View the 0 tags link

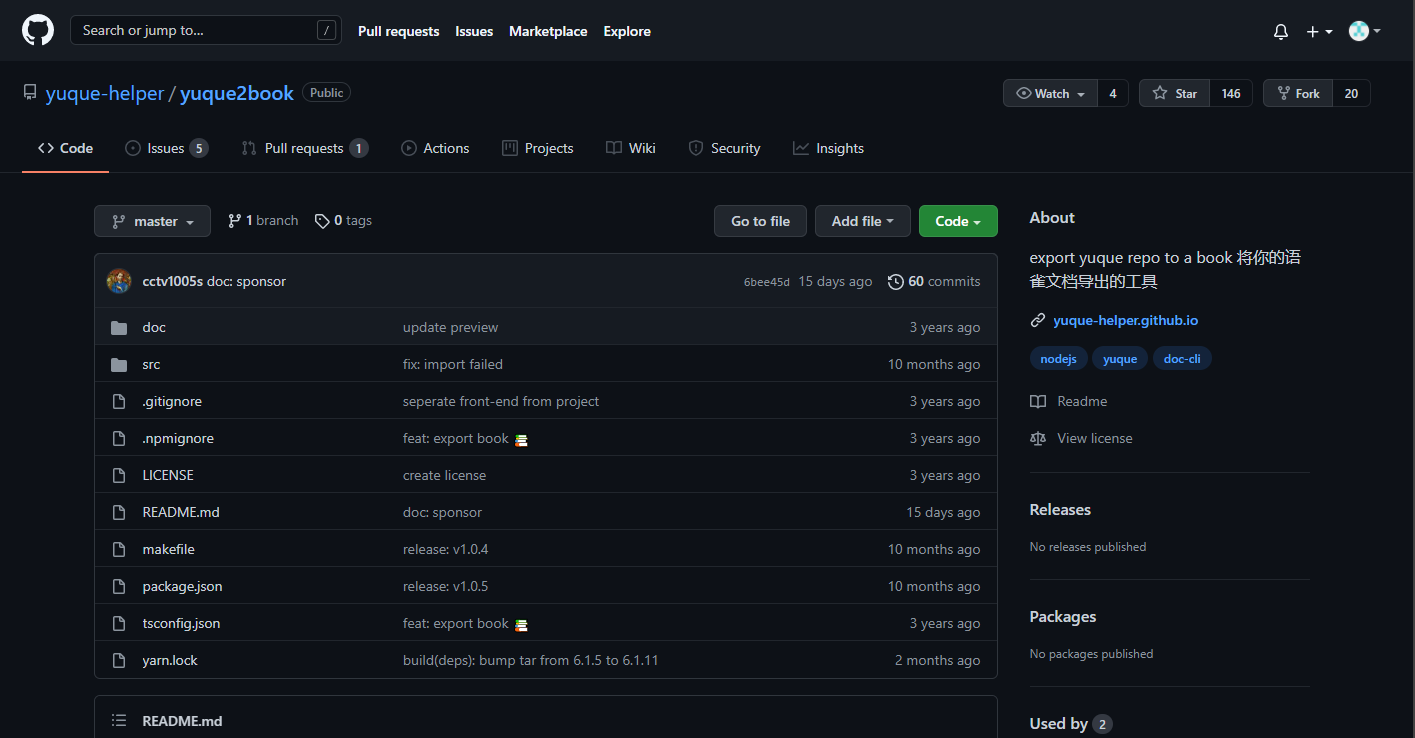pyautogui.click(x=343, y=220)
